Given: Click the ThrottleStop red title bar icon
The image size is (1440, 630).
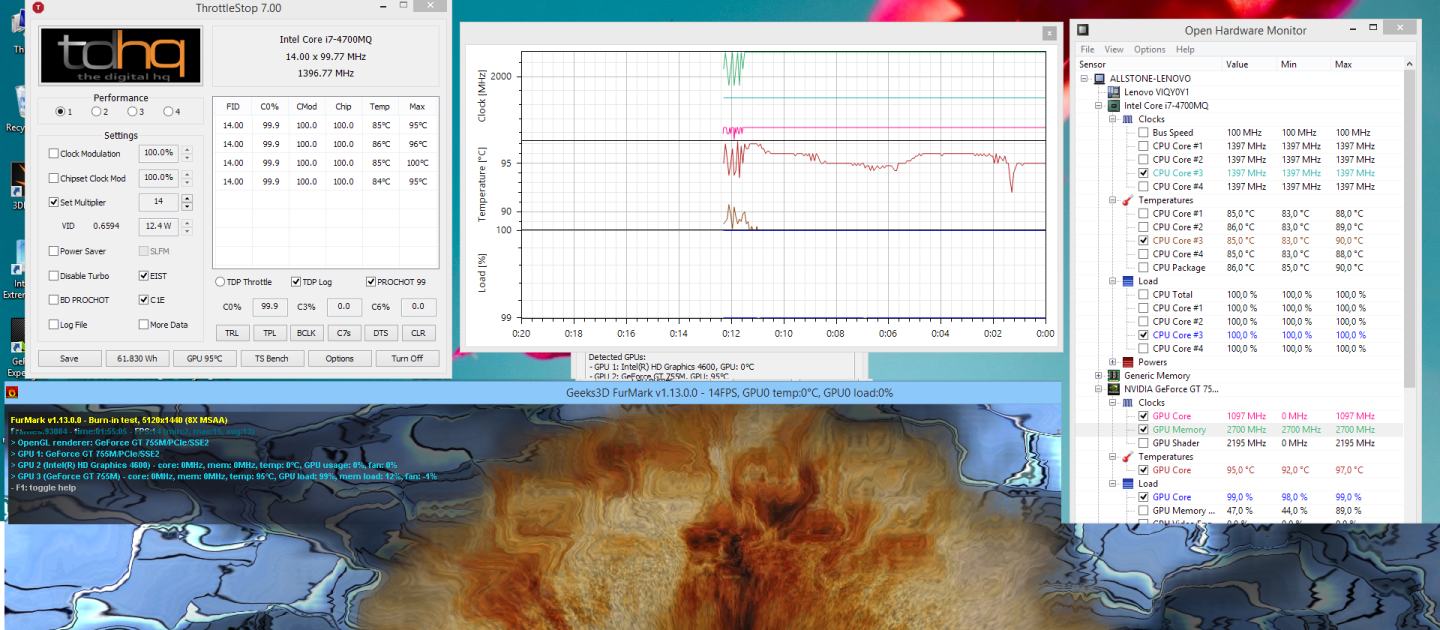Looking at the screenshot, I should pos(39,7).
